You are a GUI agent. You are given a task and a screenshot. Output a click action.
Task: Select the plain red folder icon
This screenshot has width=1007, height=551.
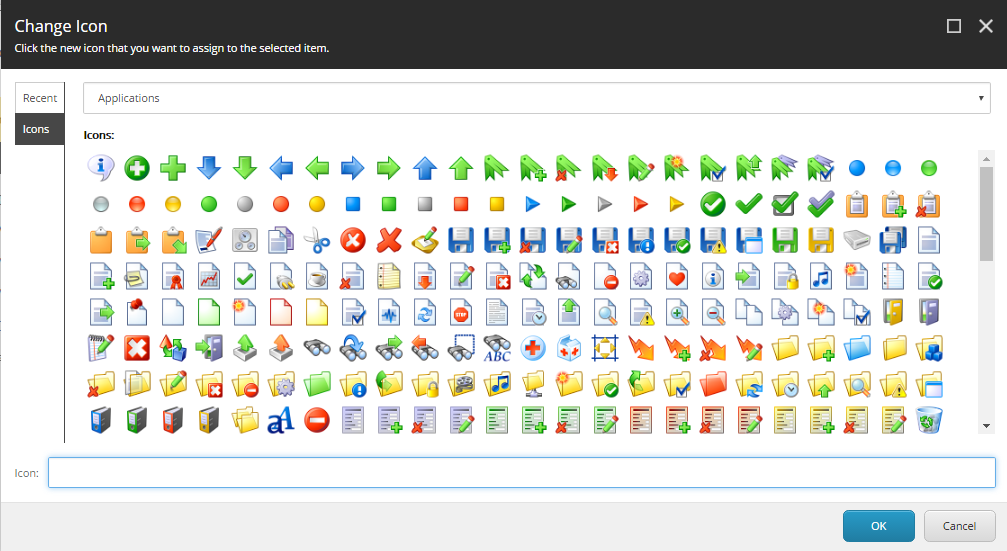pyautogui.click(x=713, y=385)
